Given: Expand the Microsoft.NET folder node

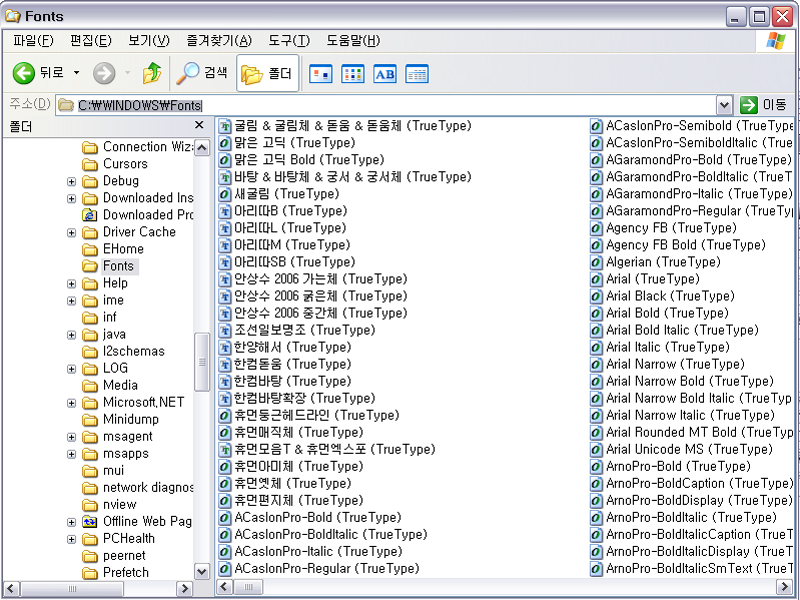Looking at the screenshot, I should pyautogui.click(x=71, y=403).
